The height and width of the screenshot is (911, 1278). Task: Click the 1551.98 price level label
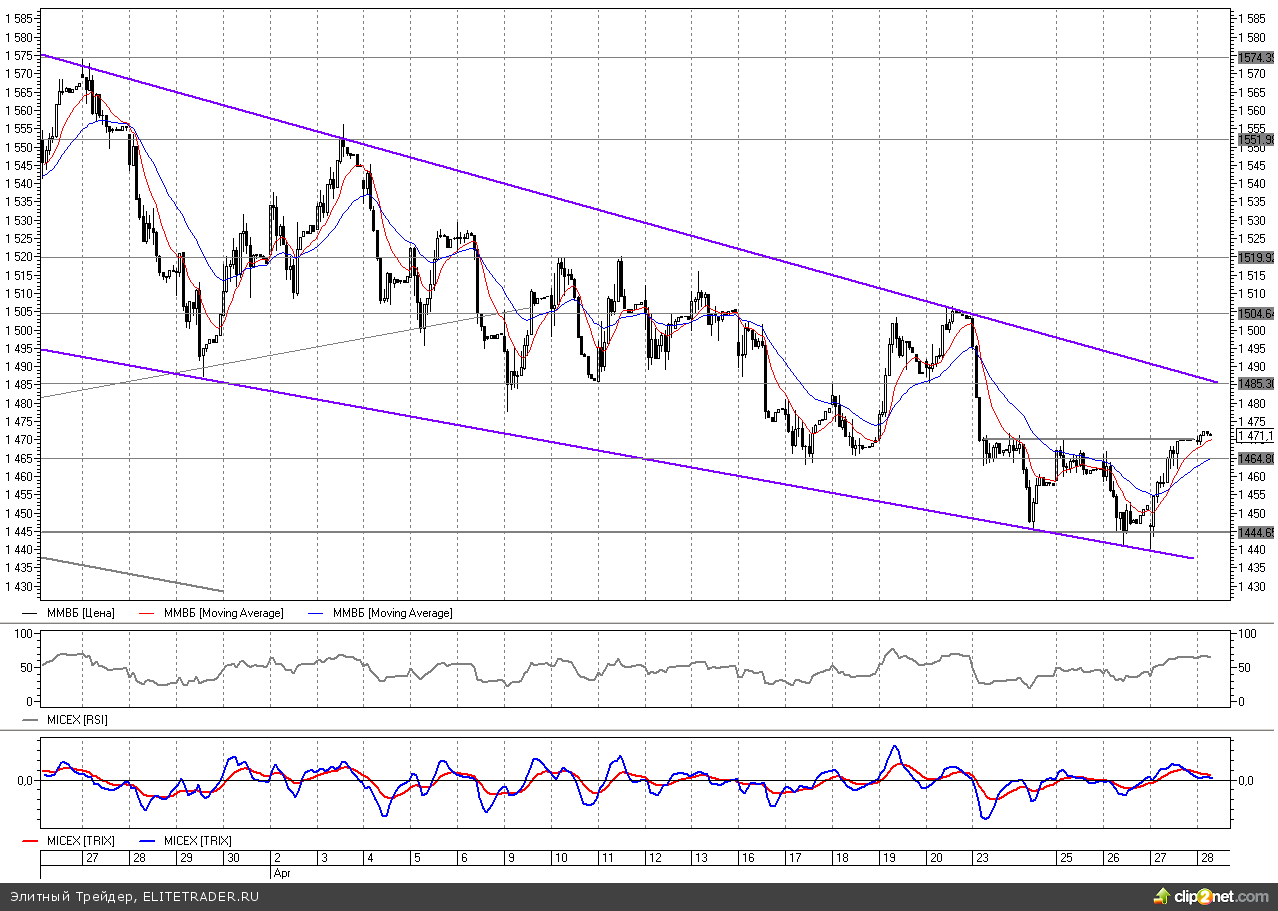[1255, 140]
